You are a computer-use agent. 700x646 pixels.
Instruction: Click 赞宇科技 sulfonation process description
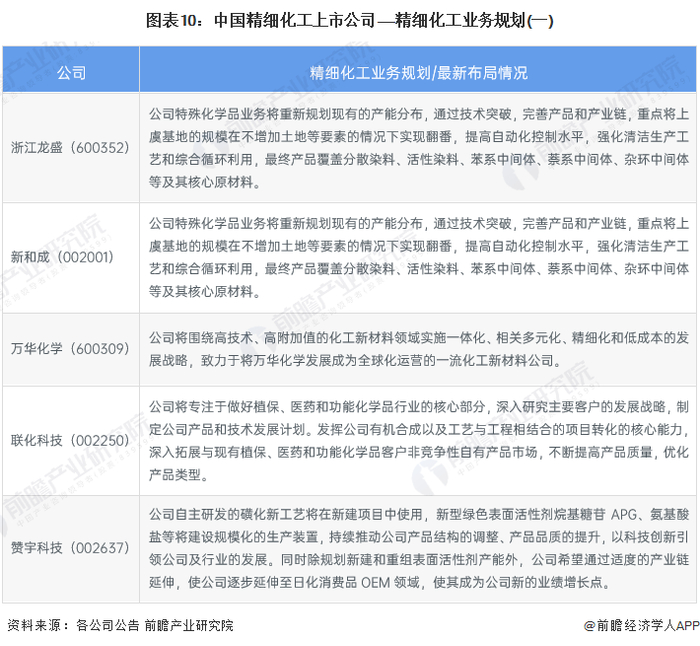[x=419, y=548]
